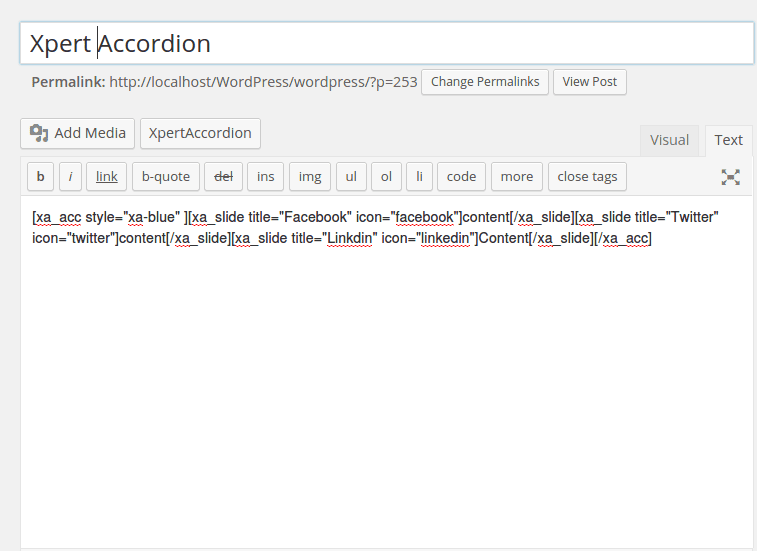The width and height of the screenshot is (757, 551).
Task: Click the Add Media button
Action: tap(78, 133)
